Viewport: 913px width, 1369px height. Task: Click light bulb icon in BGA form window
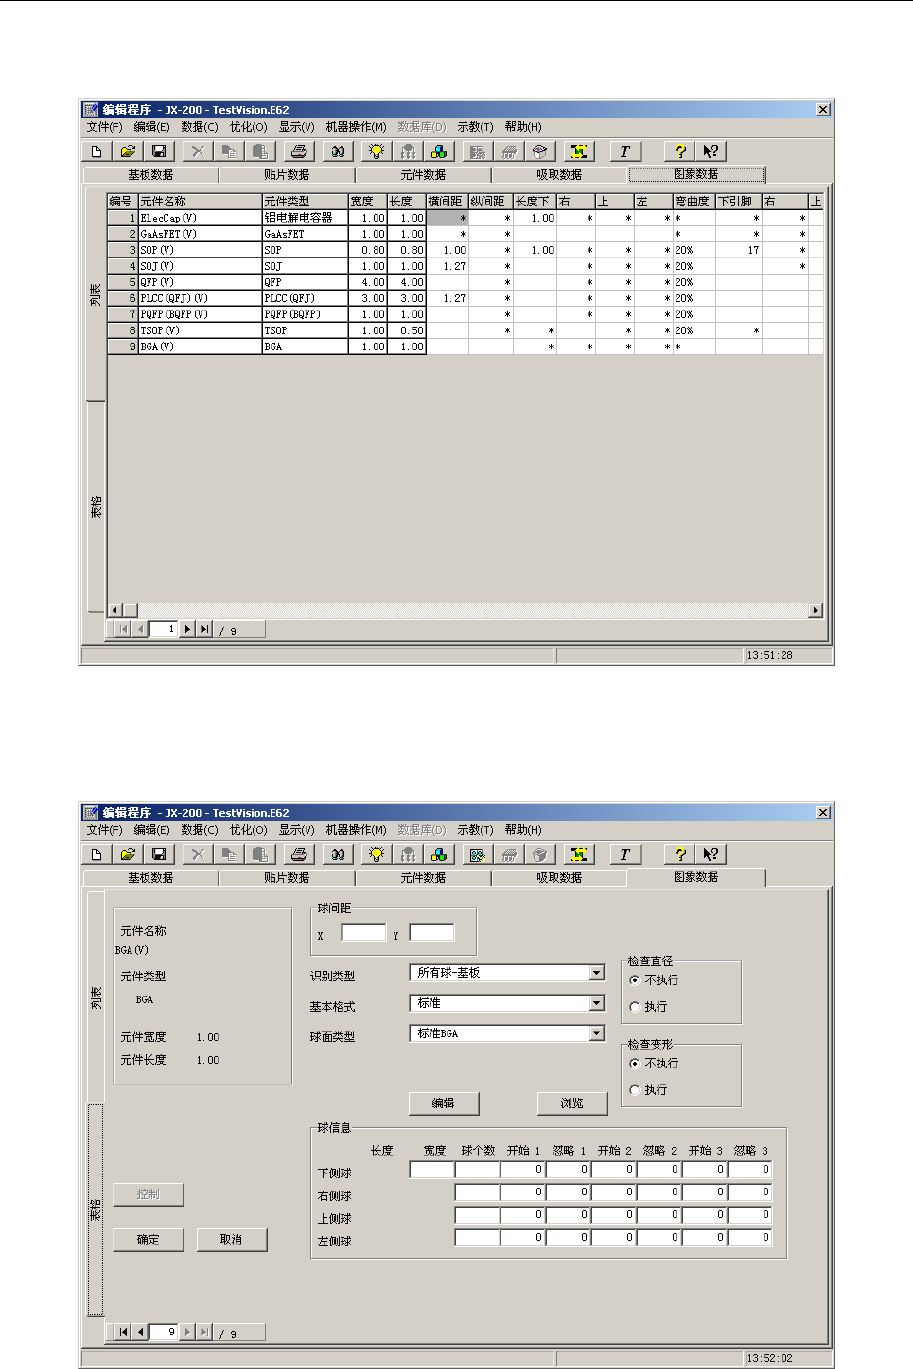377,854
